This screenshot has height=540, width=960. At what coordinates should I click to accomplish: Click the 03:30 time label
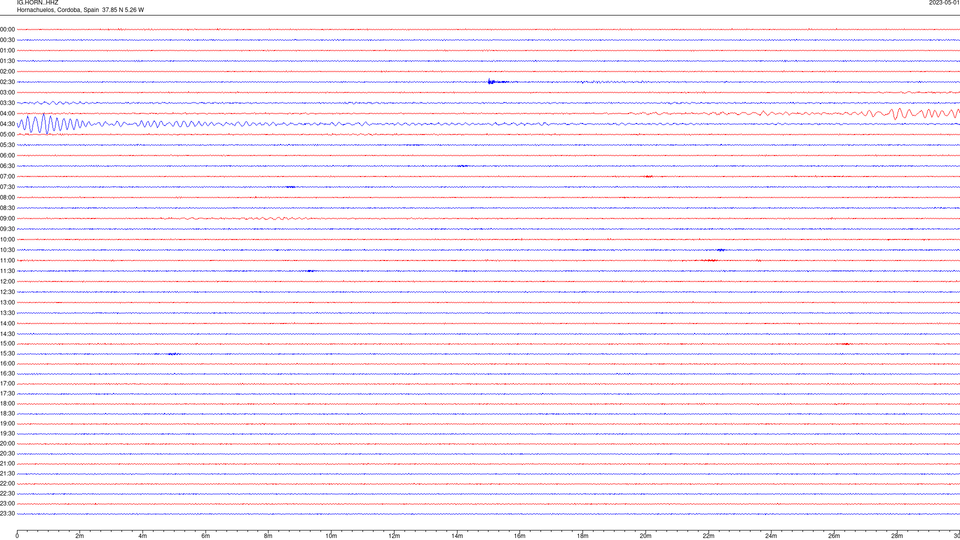point(7,103)
